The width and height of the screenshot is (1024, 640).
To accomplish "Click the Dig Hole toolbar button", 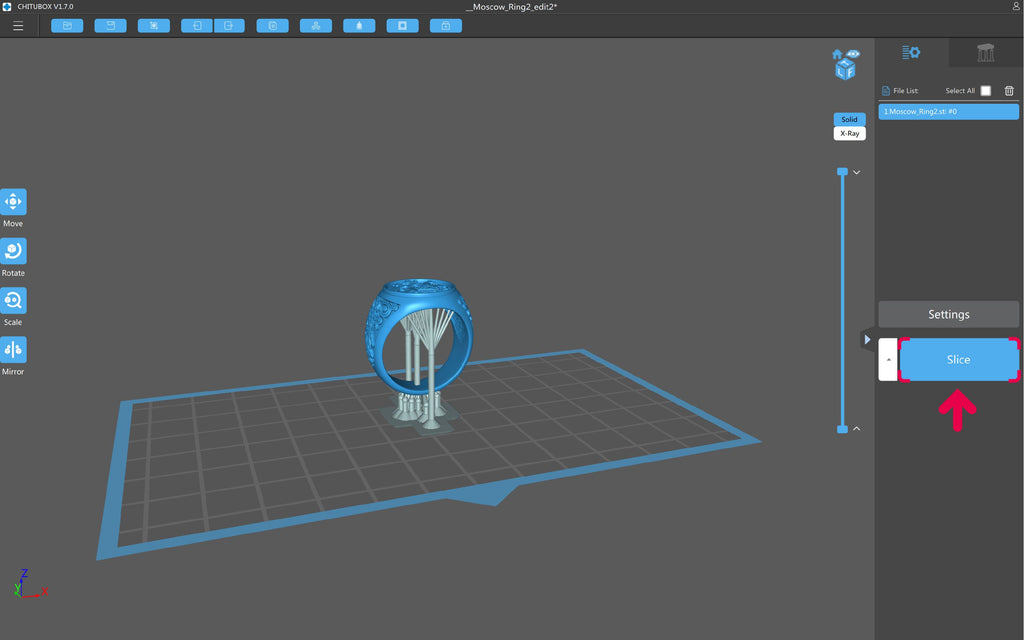I will pyautogui.click(x=359, y=25).
